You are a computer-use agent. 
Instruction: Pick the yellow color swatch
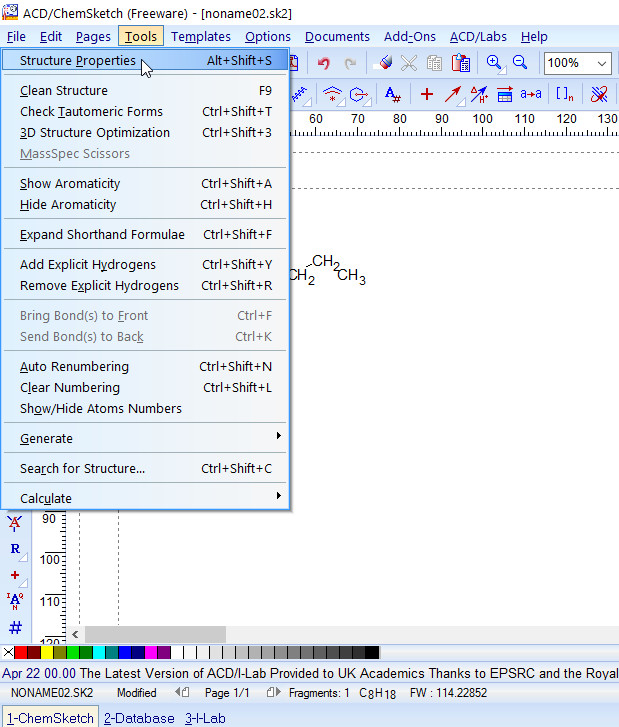[x=47, y=652]
